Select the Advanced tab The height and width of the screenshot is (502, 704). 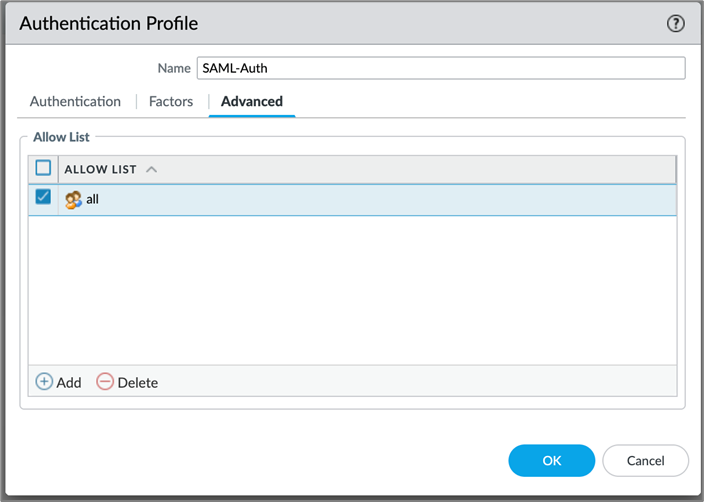tap(251, 101)
